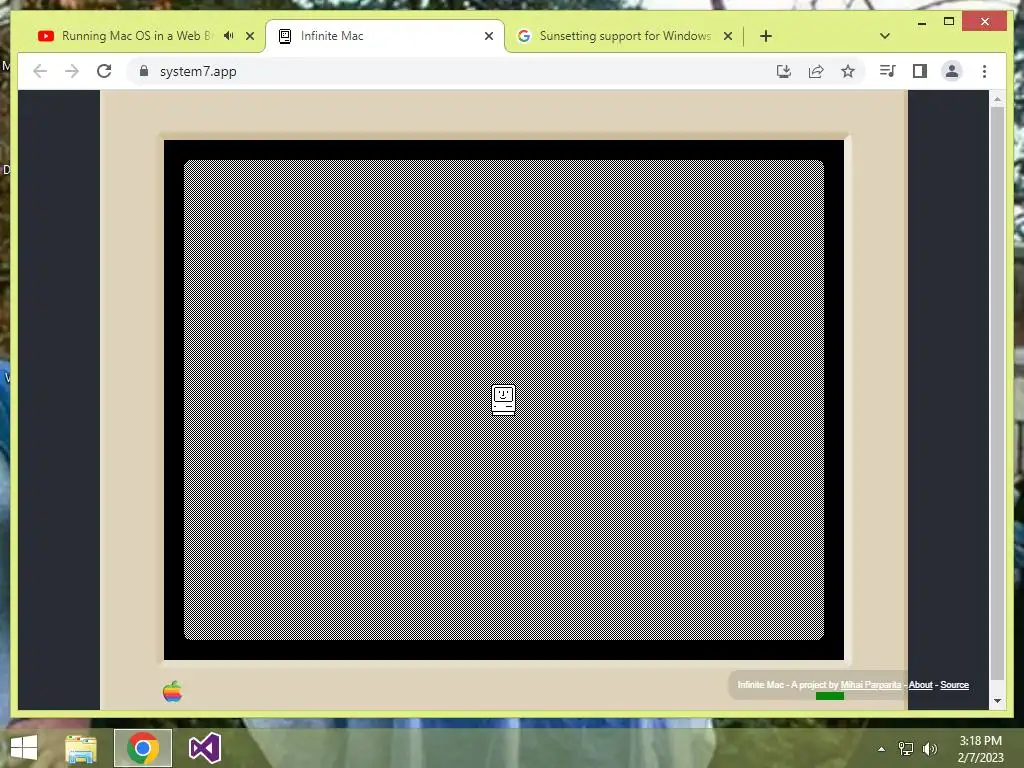Open media controls icon

(887, 71)
